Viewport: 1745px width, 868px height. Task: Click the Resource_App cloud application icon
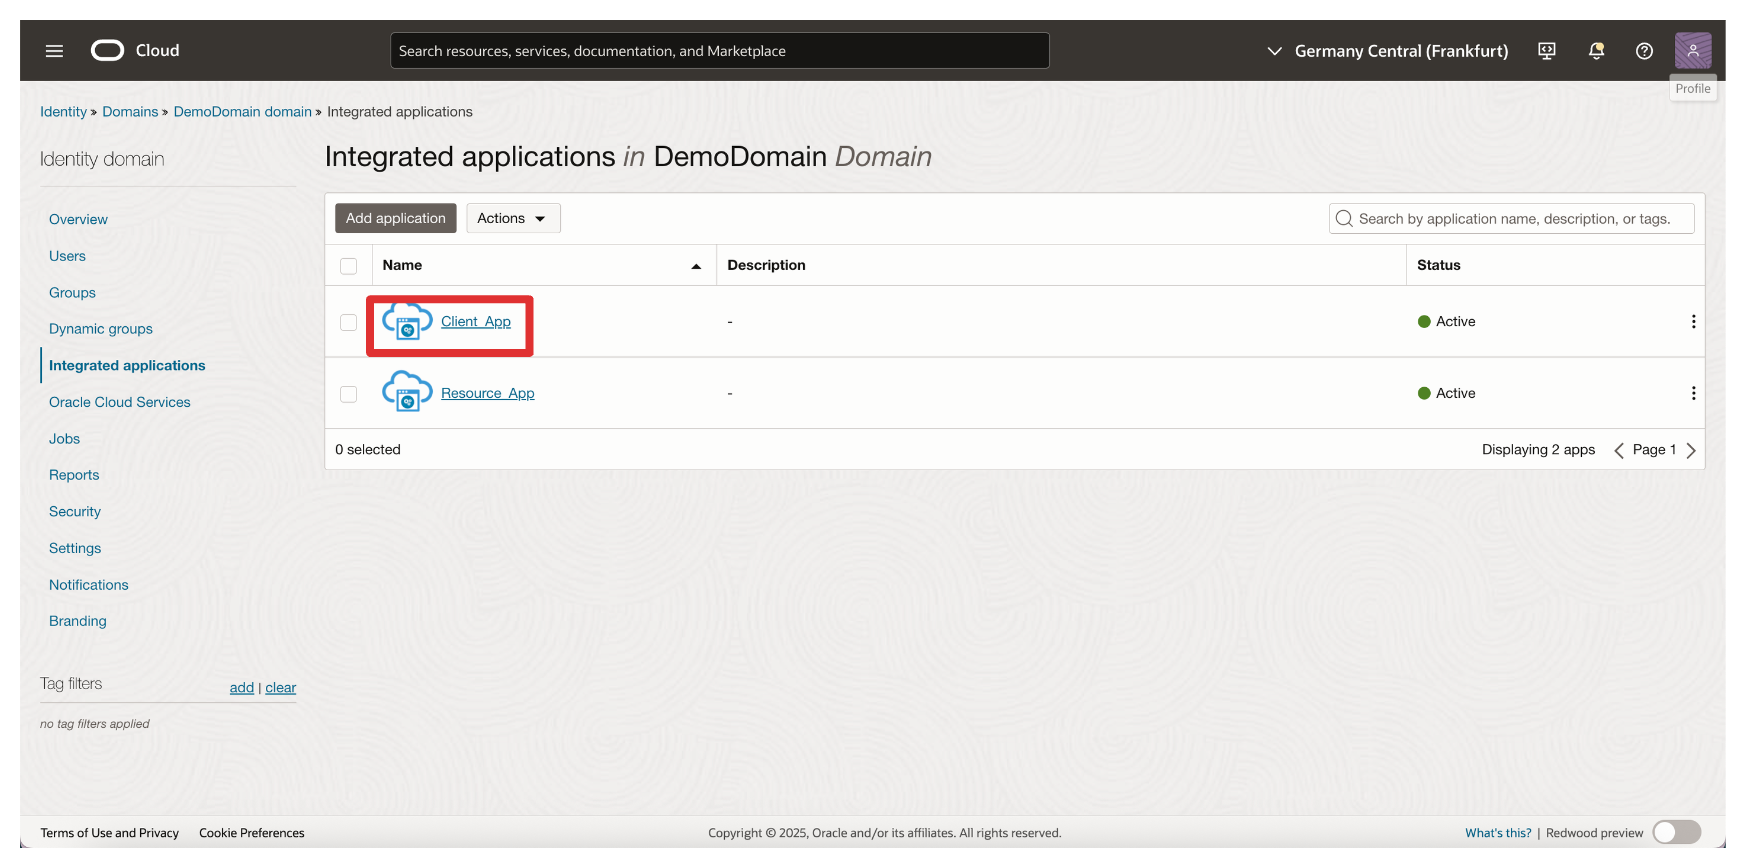407,392
